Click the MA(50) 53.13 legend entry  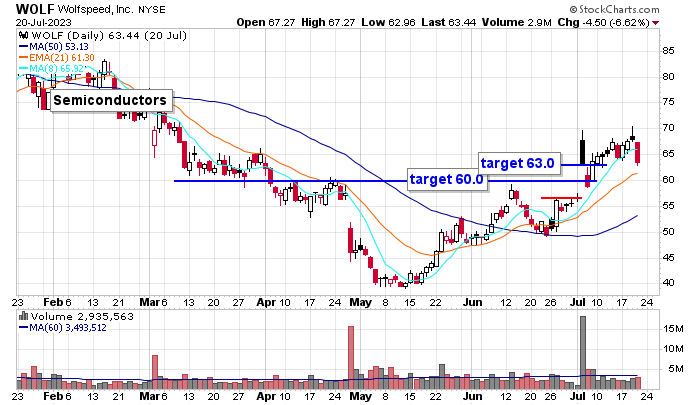(x=54, y=46)
